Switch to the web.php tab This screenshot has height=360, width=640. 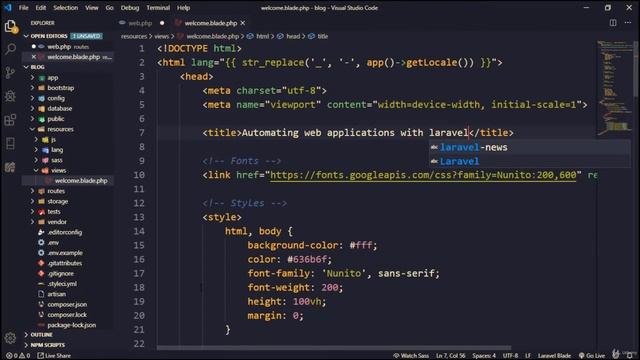(x=140, y=23)
